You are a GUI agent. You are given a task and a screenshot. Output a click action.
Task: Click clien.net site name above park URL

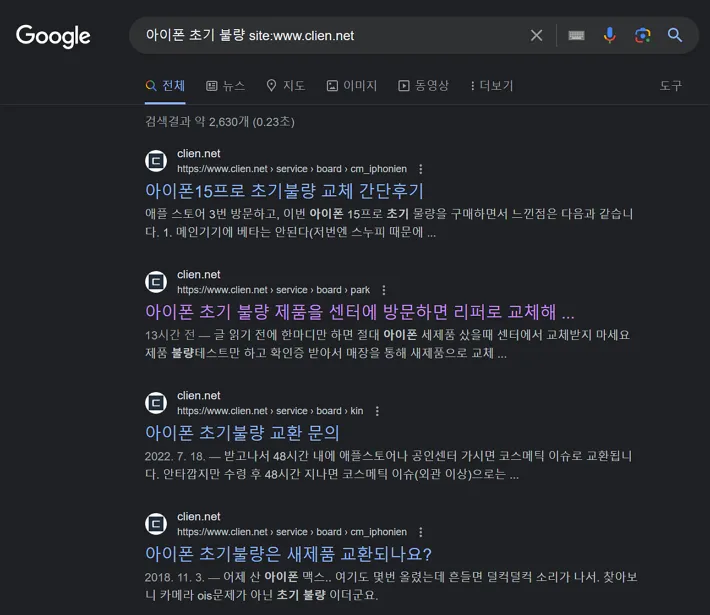(199, 274)
